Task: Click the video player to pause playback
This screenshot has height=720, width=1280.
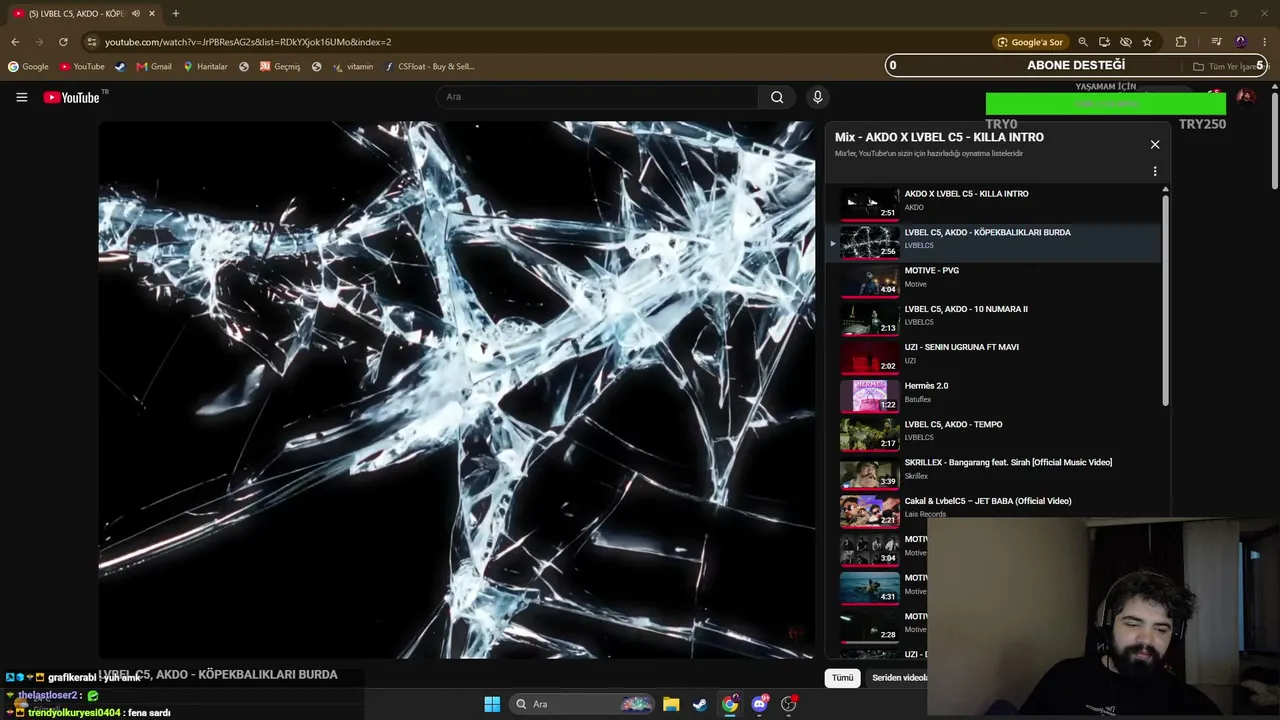Action: [457, 390]
